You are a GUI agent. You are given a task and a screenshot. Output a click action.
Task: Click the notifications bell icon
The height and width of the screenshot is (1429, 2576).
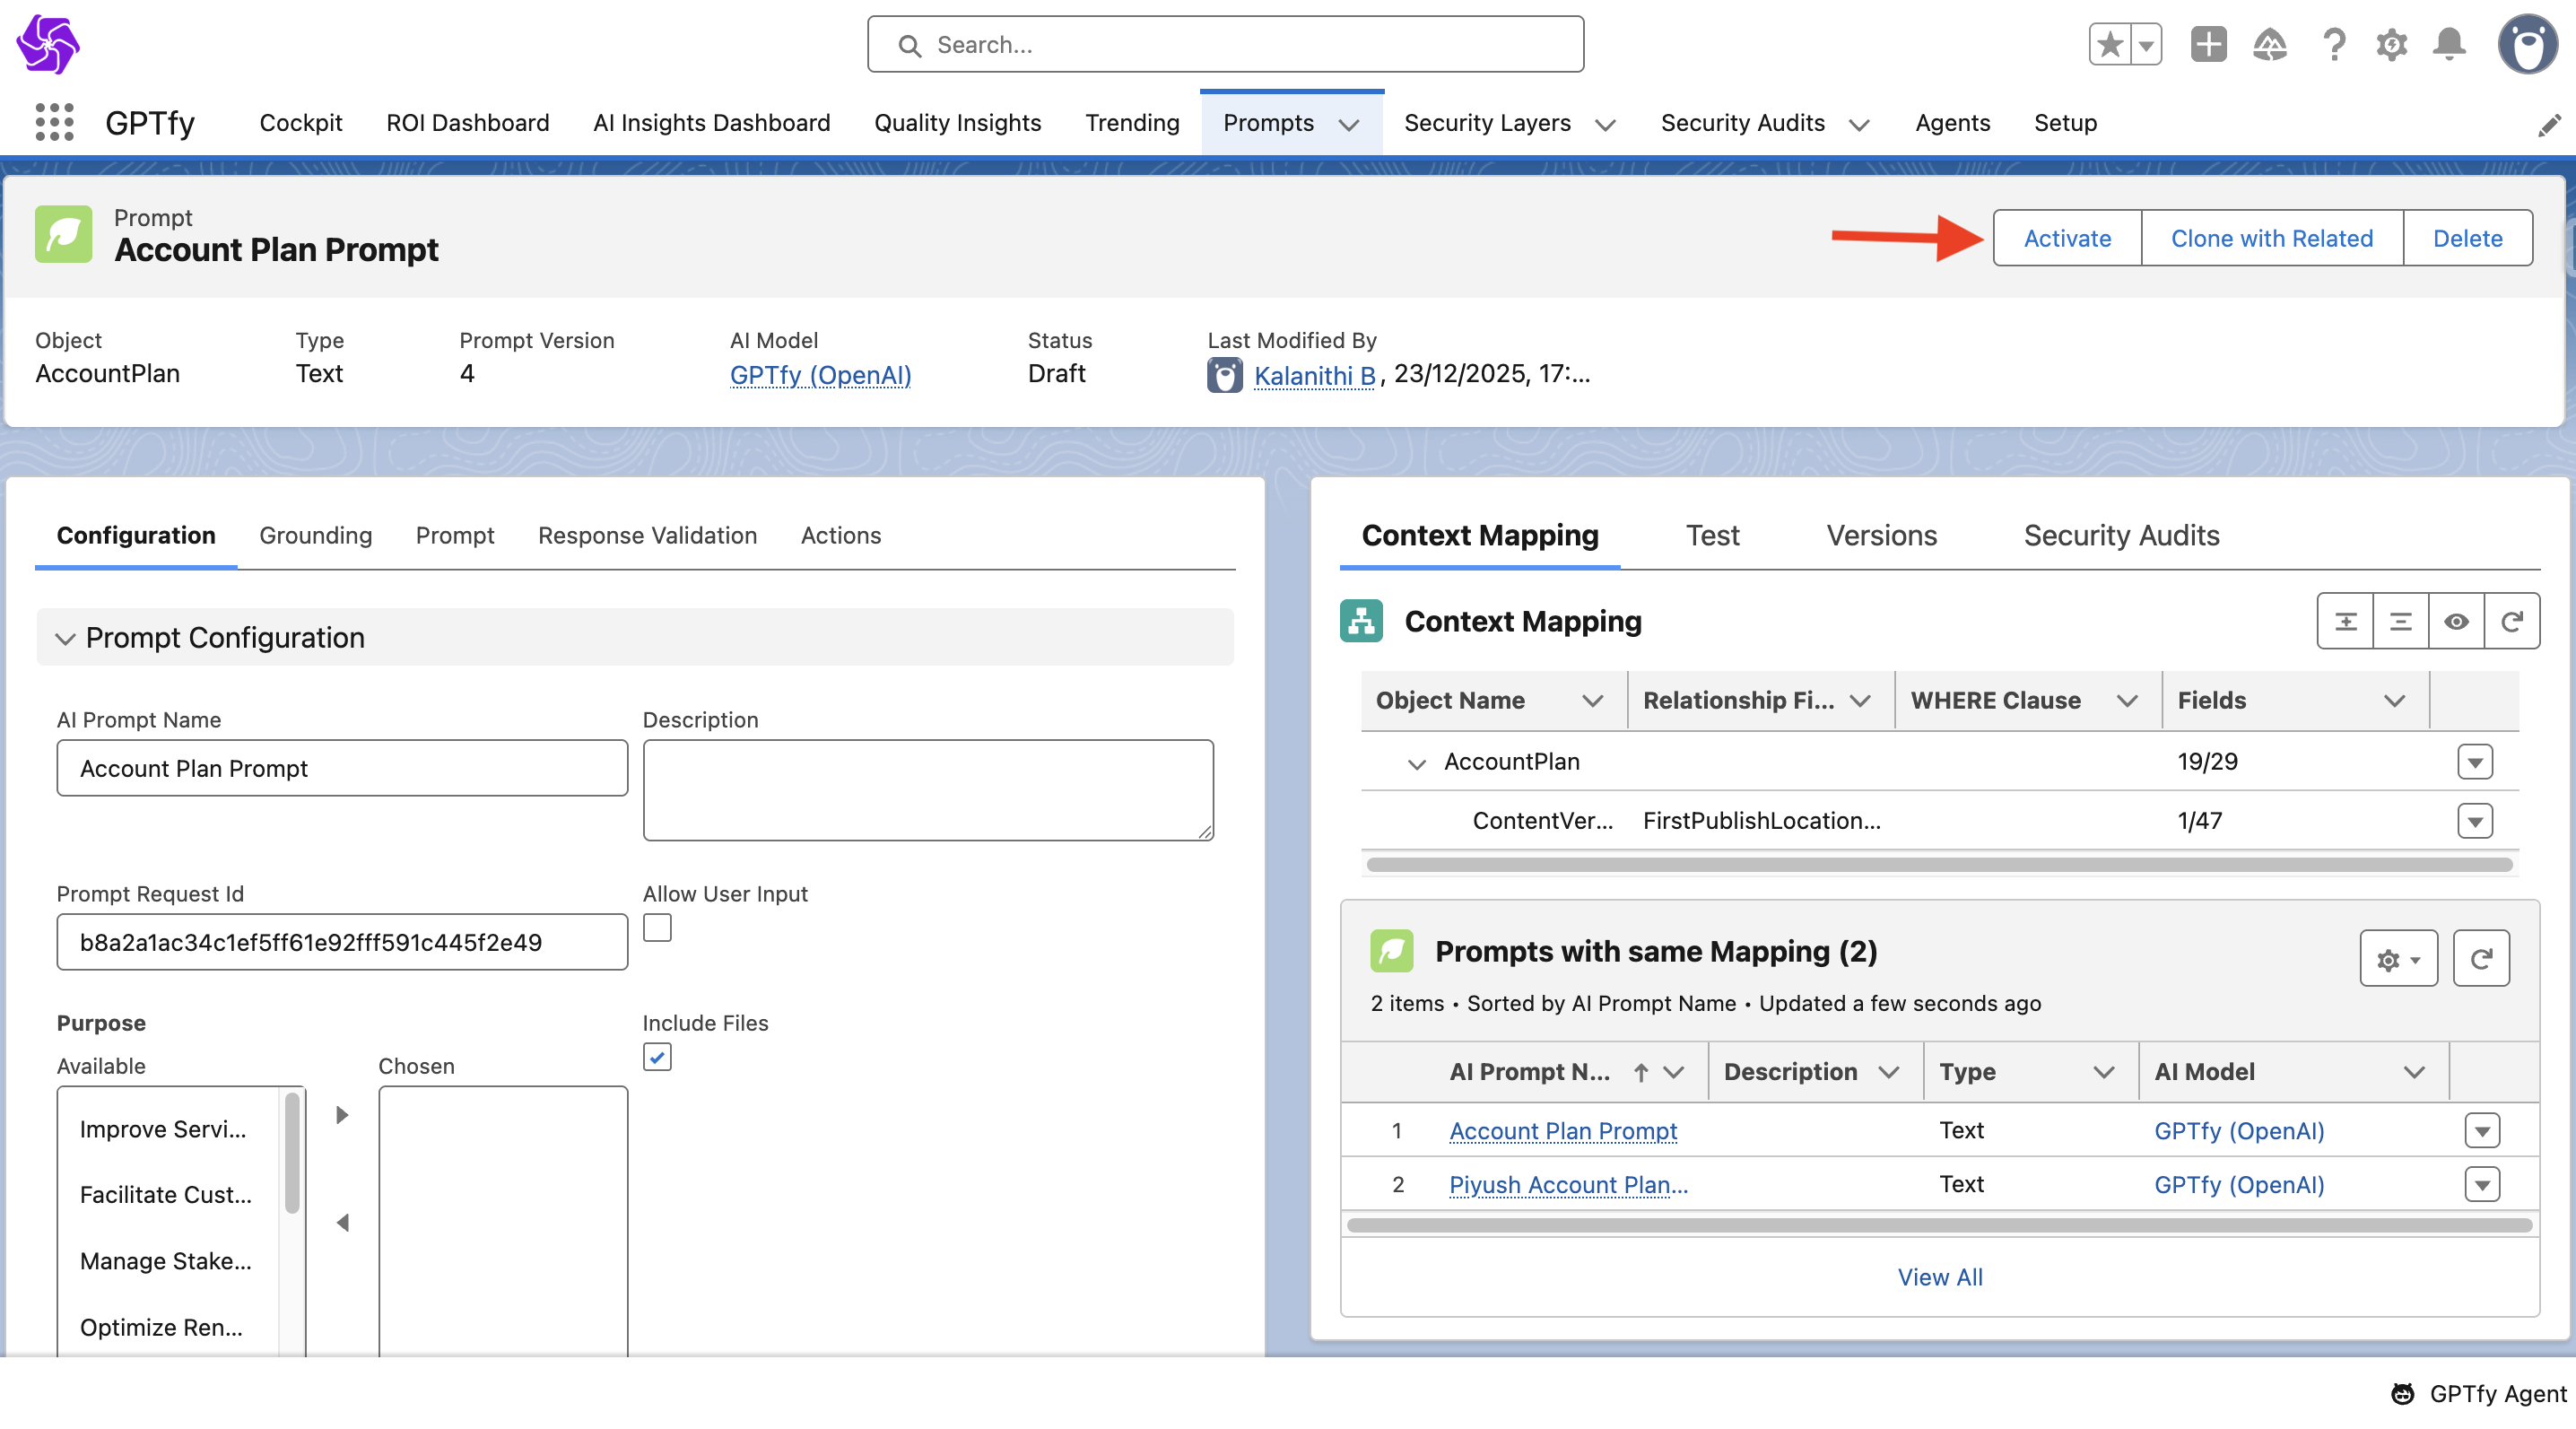2449,45
